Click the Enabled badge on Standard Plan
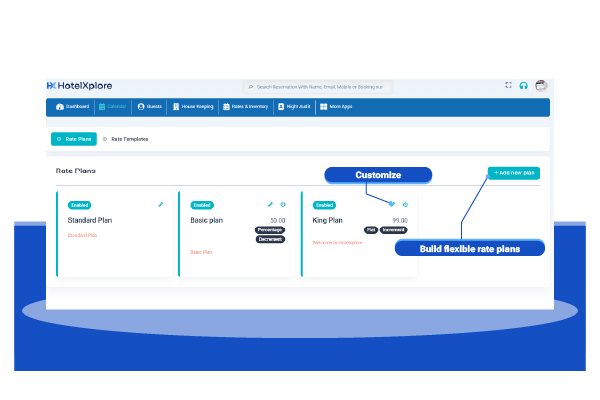600x400 pixels. (x=79, y=205)
